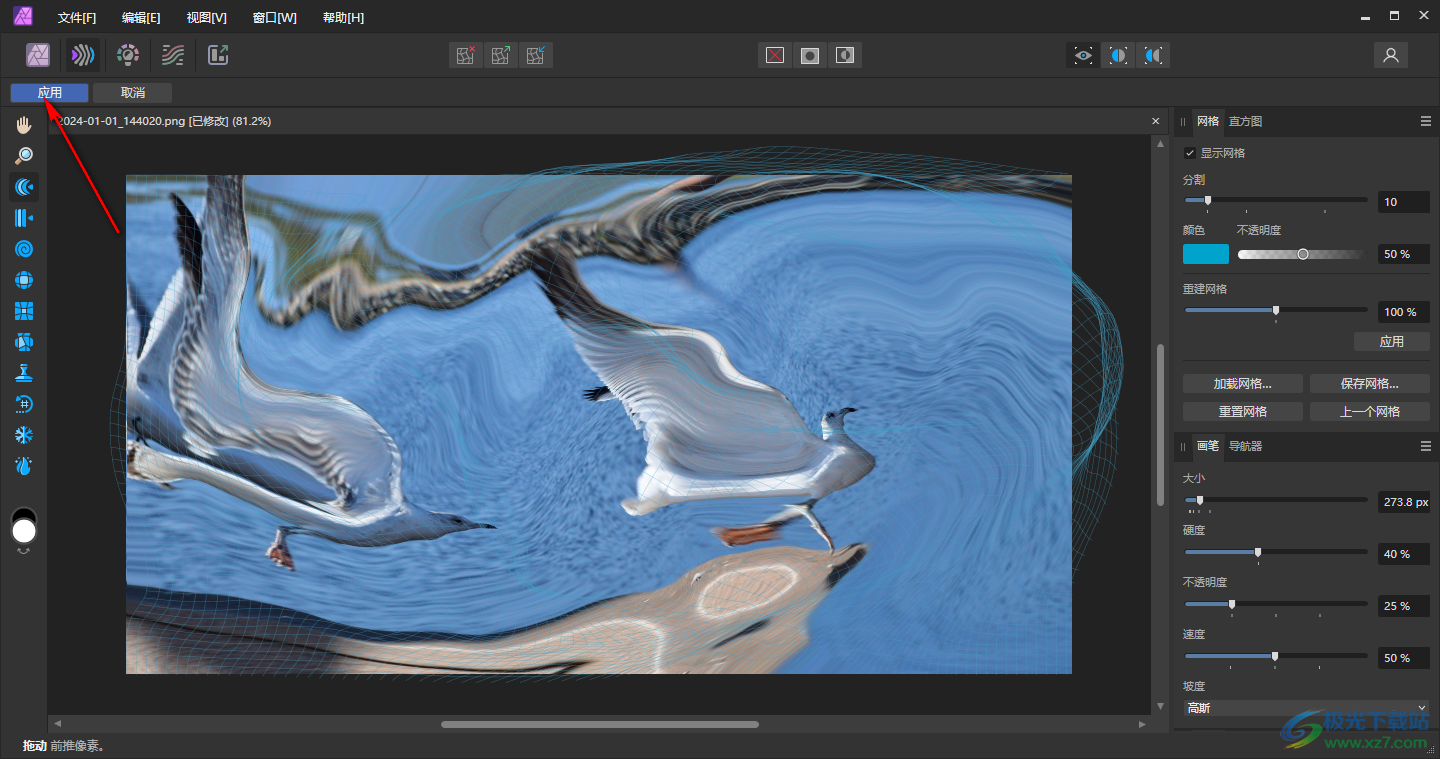Open the 网格 panel options menu
Image resolution: width=1440 pixels, height=759 pixels.
[1426, 121]
